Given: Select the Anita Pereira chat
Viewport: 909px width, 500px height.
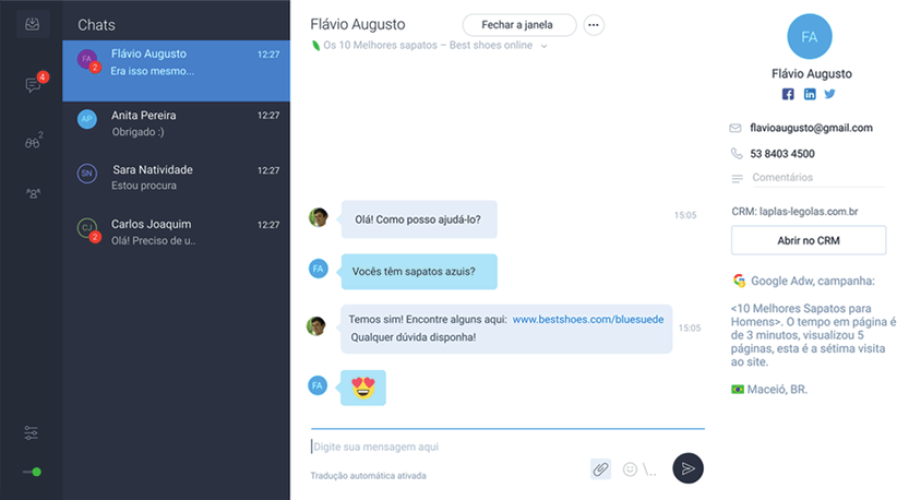Looking at the screenshot, I should click(176, 124).
